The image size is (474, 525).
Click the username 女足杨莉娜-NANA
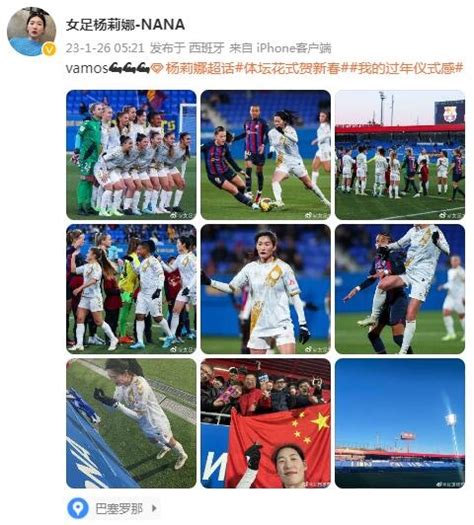click(x=126, y=25)
